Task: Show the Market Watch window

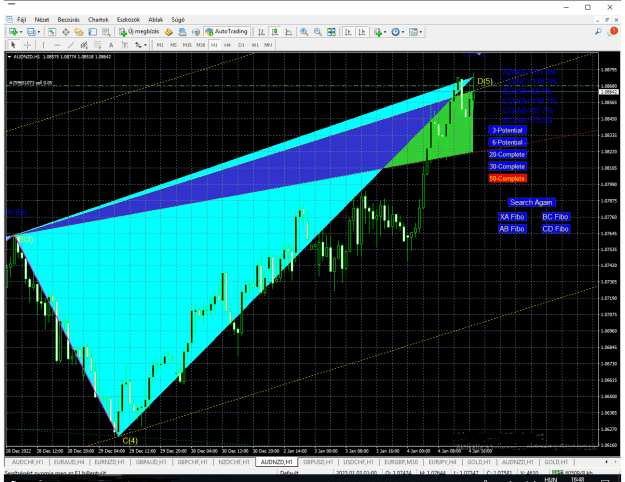Action: click(x=52, y=32)
